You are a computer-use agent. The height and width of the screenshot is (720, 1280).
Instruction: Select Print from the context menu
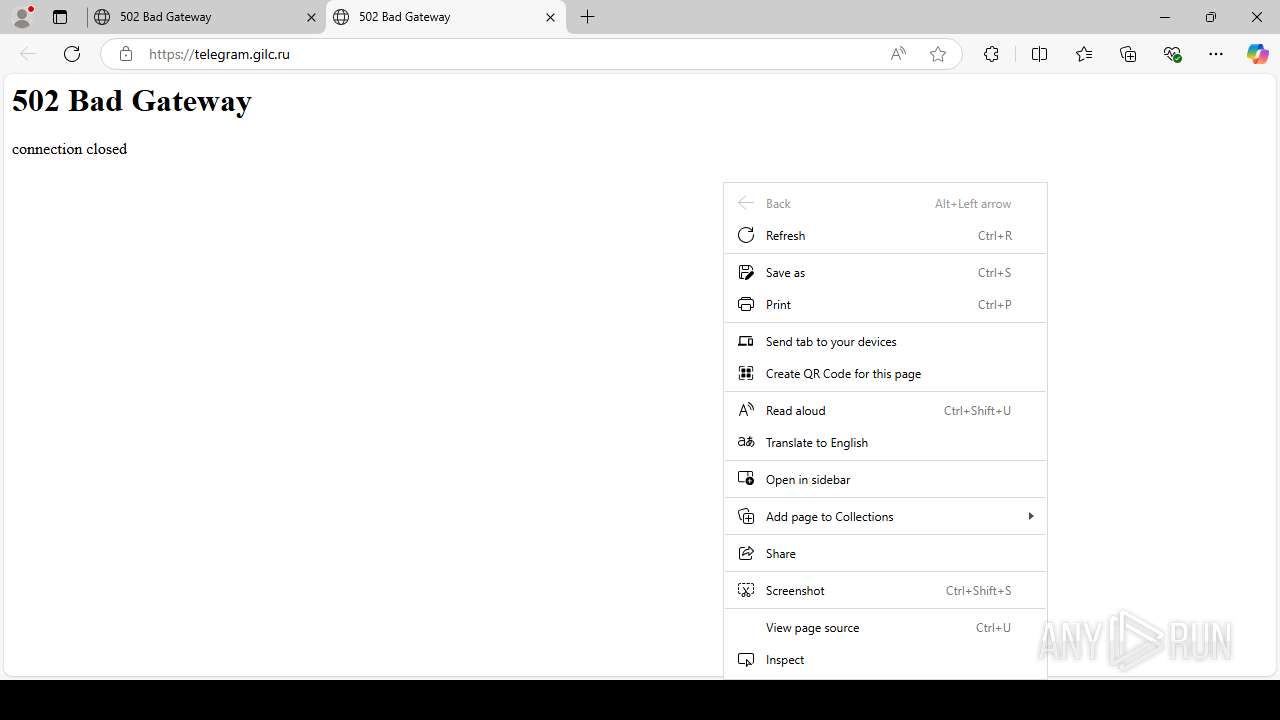885,305
